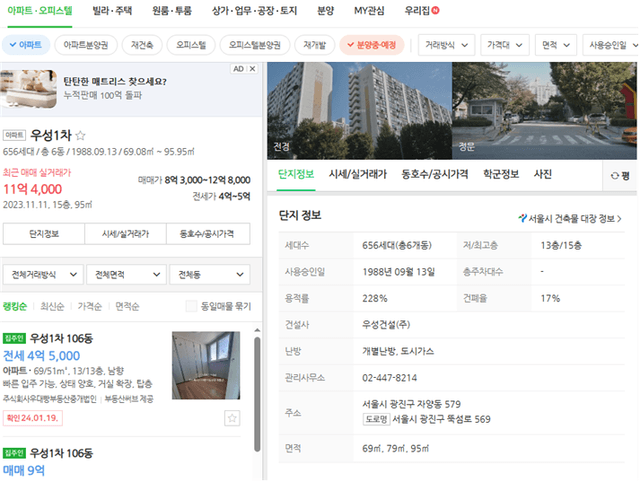Toggle the 분양중·예정 filter chip
The height and width of the screenshot is (482, 640).
pos(372,45)
